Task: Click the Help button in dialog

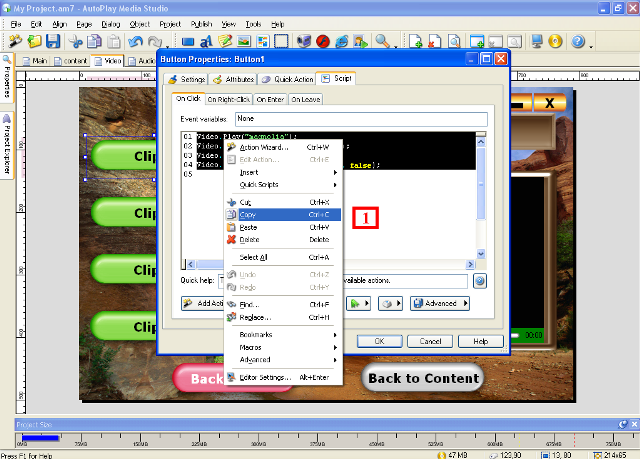Action: [480, 340]
